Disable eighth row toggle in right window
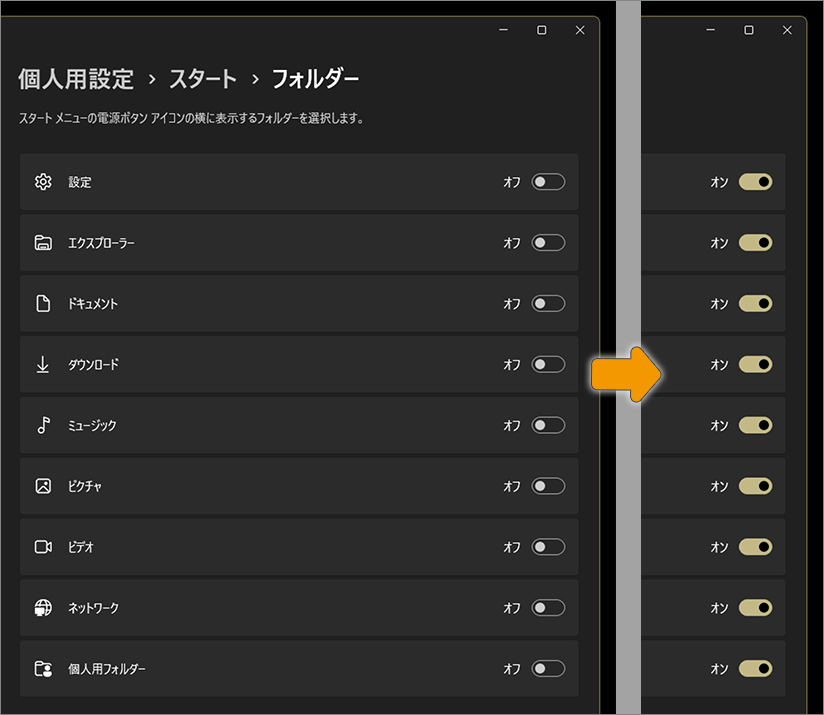The height and width of the screenshot is (715, 824). (755, 608)
